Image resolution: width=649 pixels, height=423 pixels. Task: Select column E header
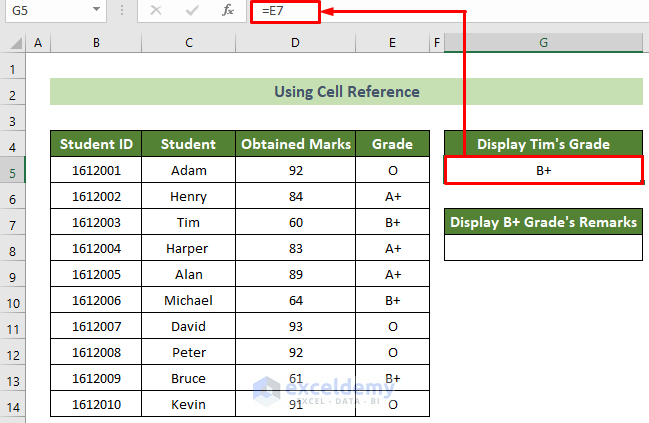392,43
